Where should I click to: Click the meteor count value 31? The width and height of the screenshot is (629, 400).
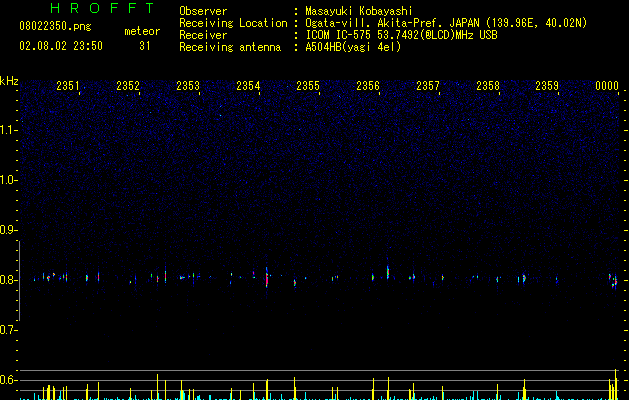(145, 46)
